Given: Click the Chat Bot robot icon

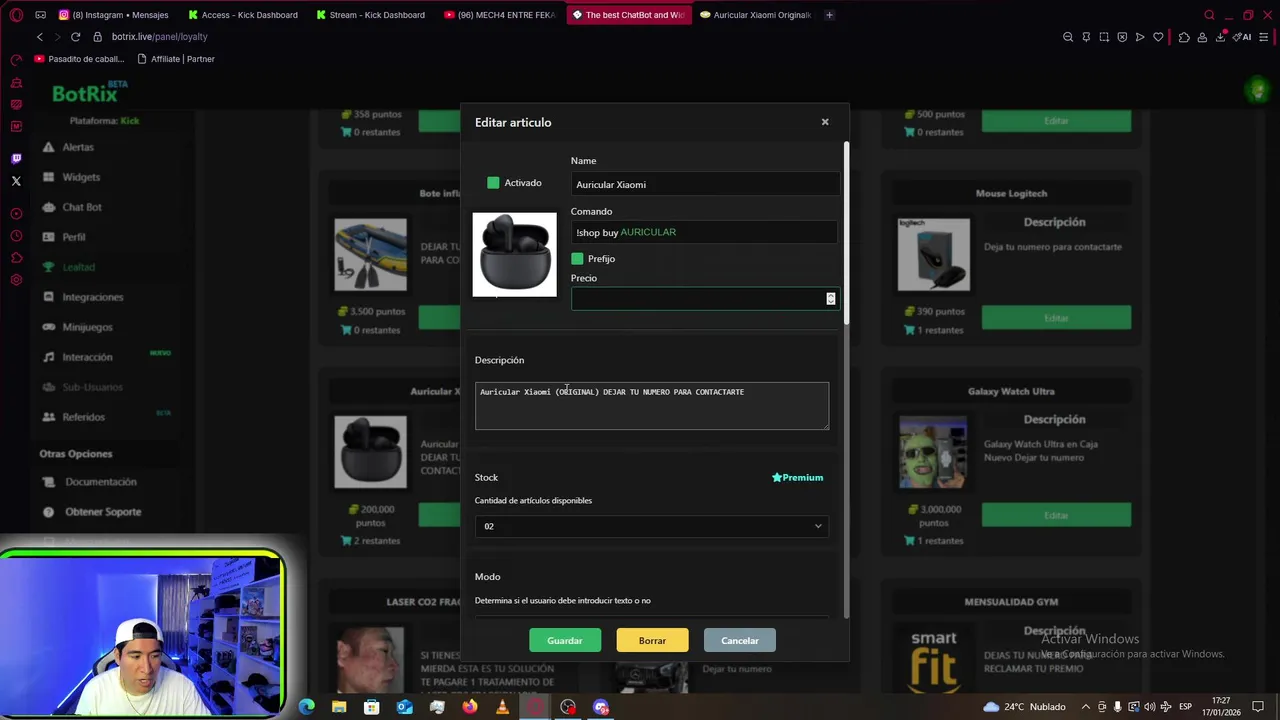Looking at the screenshot, I should (48, 207).
